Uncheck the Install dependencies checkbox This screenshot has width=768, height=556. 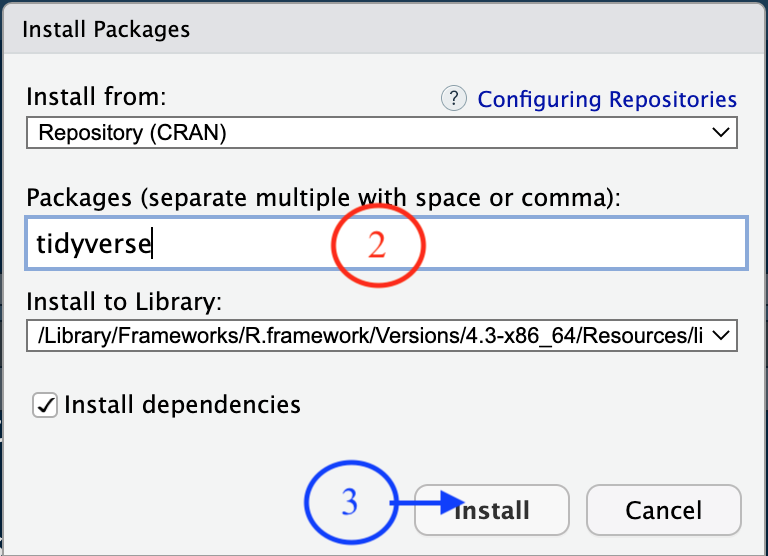tap(45, 405)
